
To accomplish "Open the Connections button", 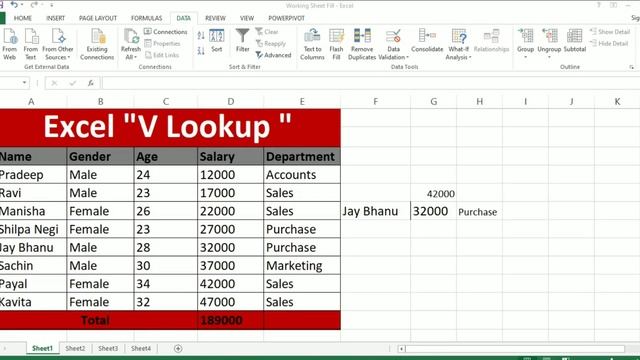I will click(165, 32).
